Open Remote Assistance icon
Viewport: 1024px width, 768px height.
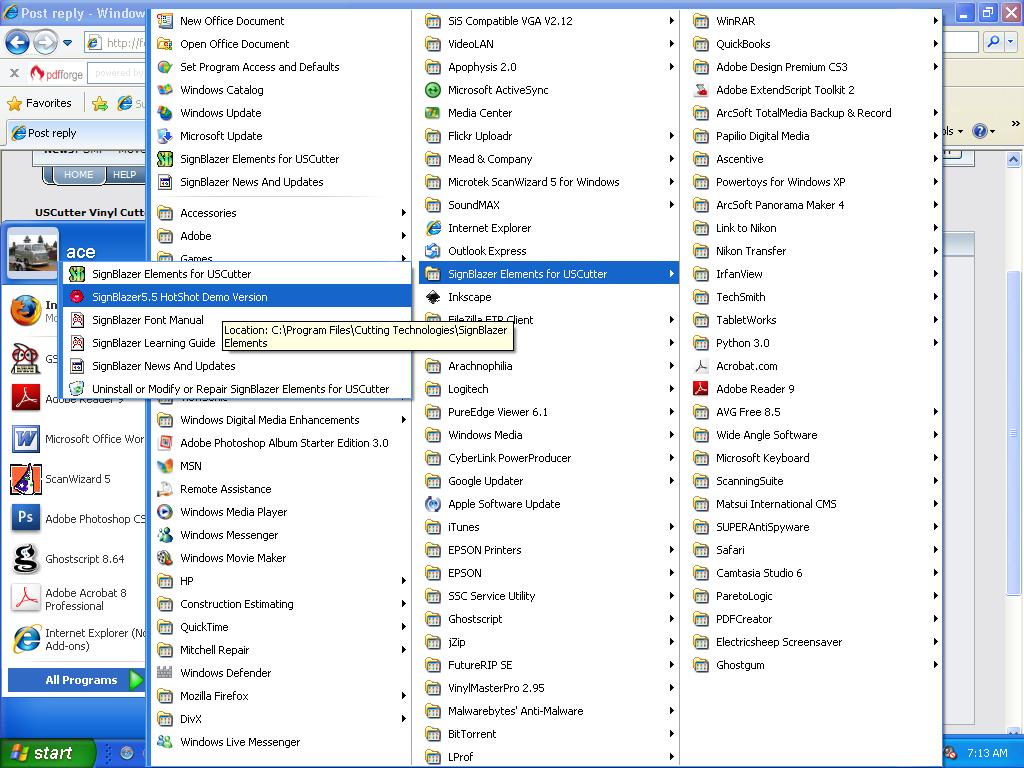click(165, 489)
